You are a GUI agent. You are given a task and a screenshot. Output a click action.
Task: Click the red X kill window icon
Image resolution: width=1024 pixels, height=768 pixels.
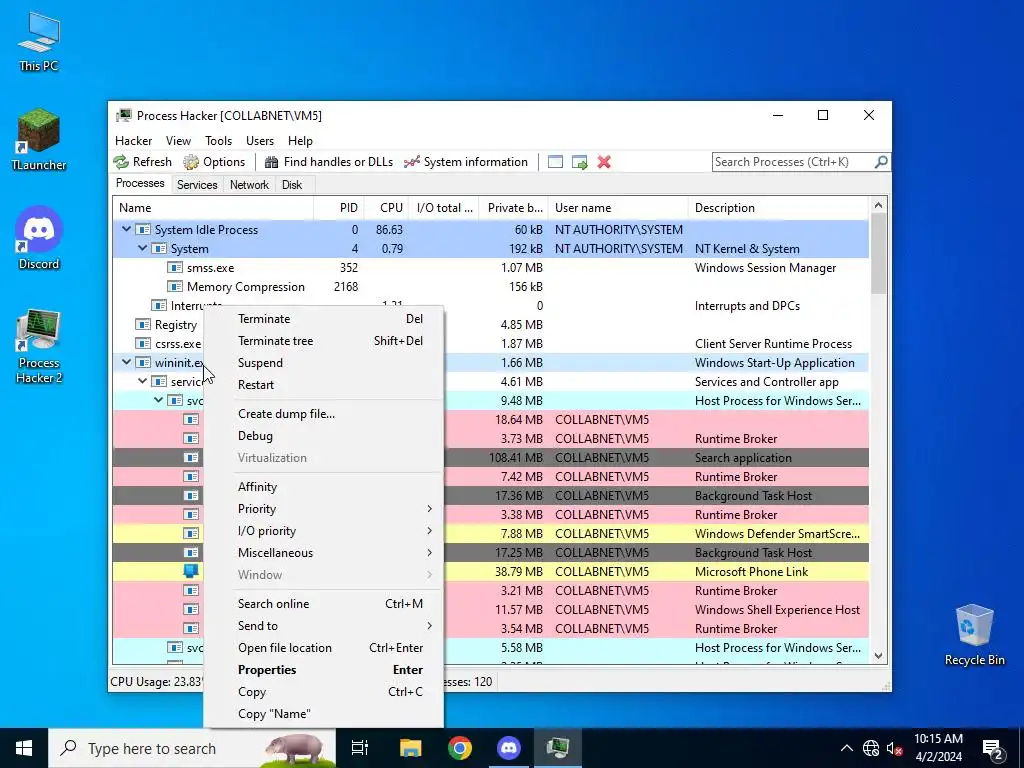click(604, 162)
